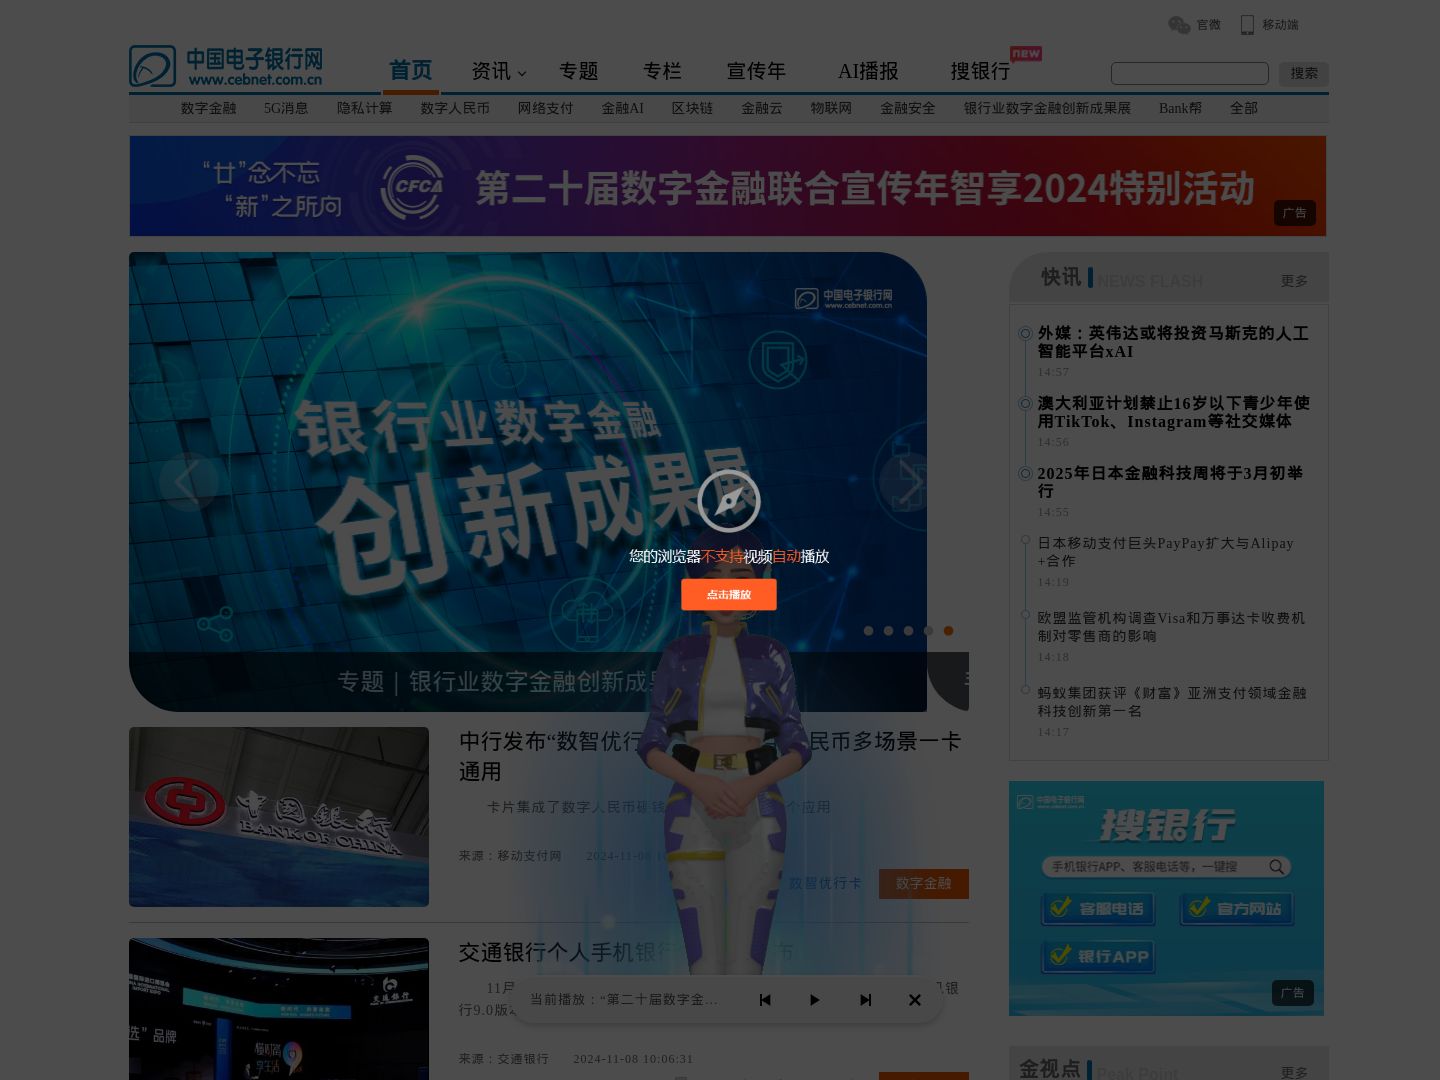Open 金融AI sub-navigation link
This screenshot has height=1080, width=1440.
[x=623, y=108]
